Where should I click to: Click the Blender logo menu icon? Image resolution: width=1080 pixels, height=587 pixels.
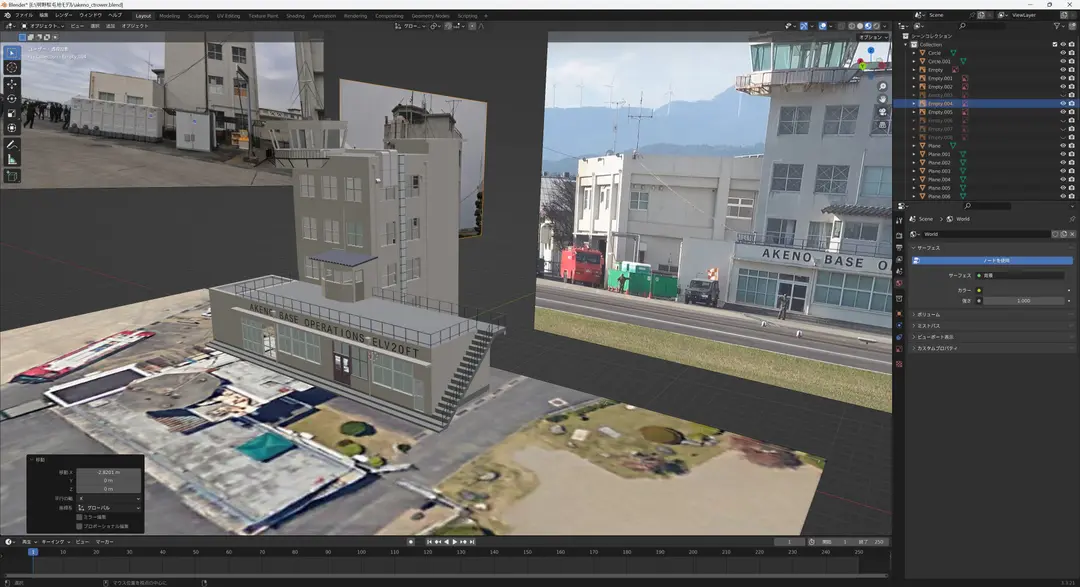point(8,15)
